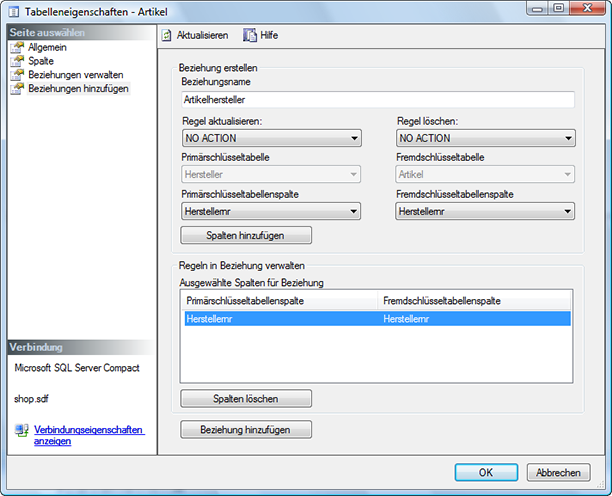The height and width of the screenshot is (496, 612).
Task: Click the window title bar table icon
Action: click(14, 12)
